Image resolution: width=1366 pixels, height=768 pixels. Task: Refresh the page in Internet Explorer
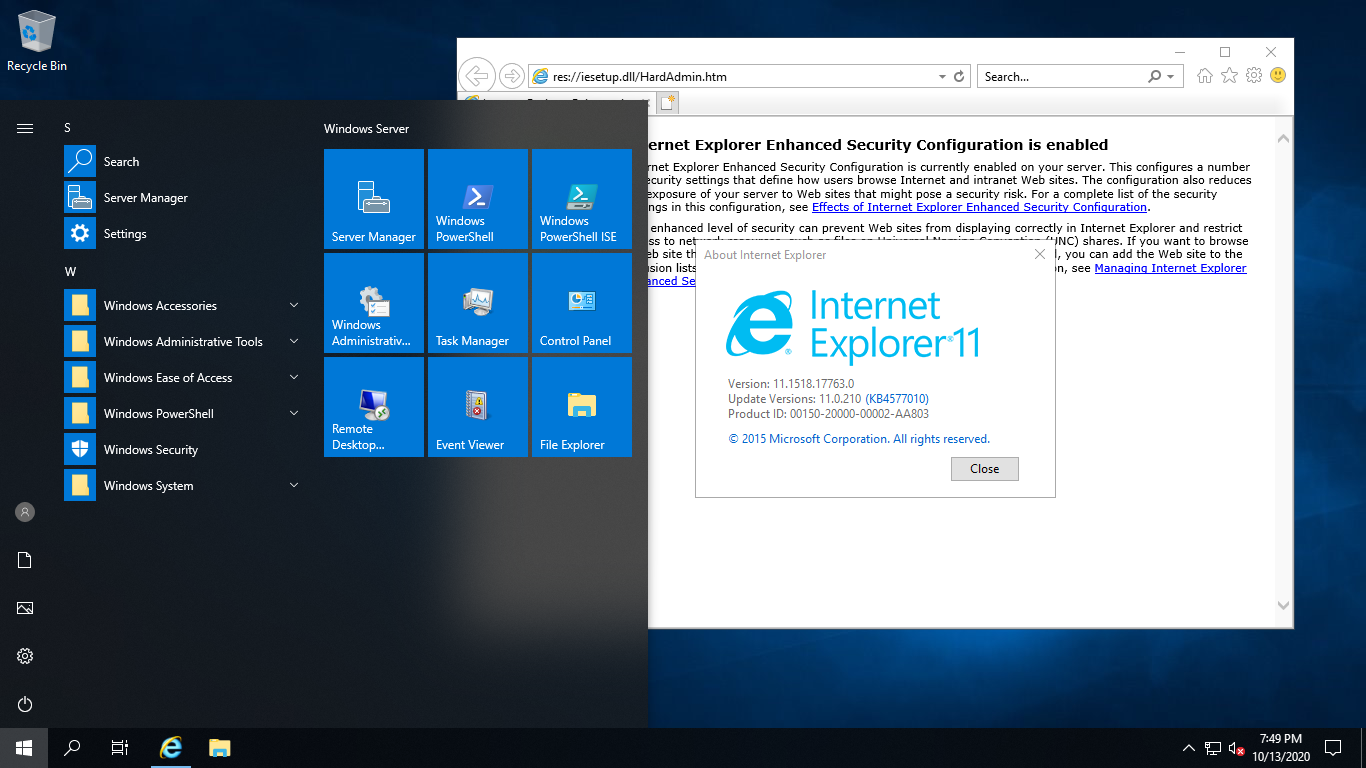[959, 76]
